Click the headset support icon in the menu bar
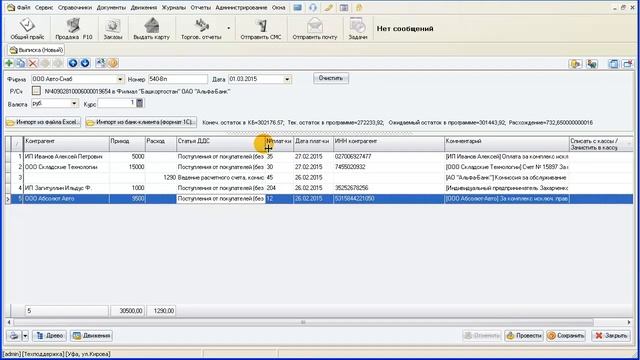Viewport: 640px width, 360px height. tap(313, 8)
